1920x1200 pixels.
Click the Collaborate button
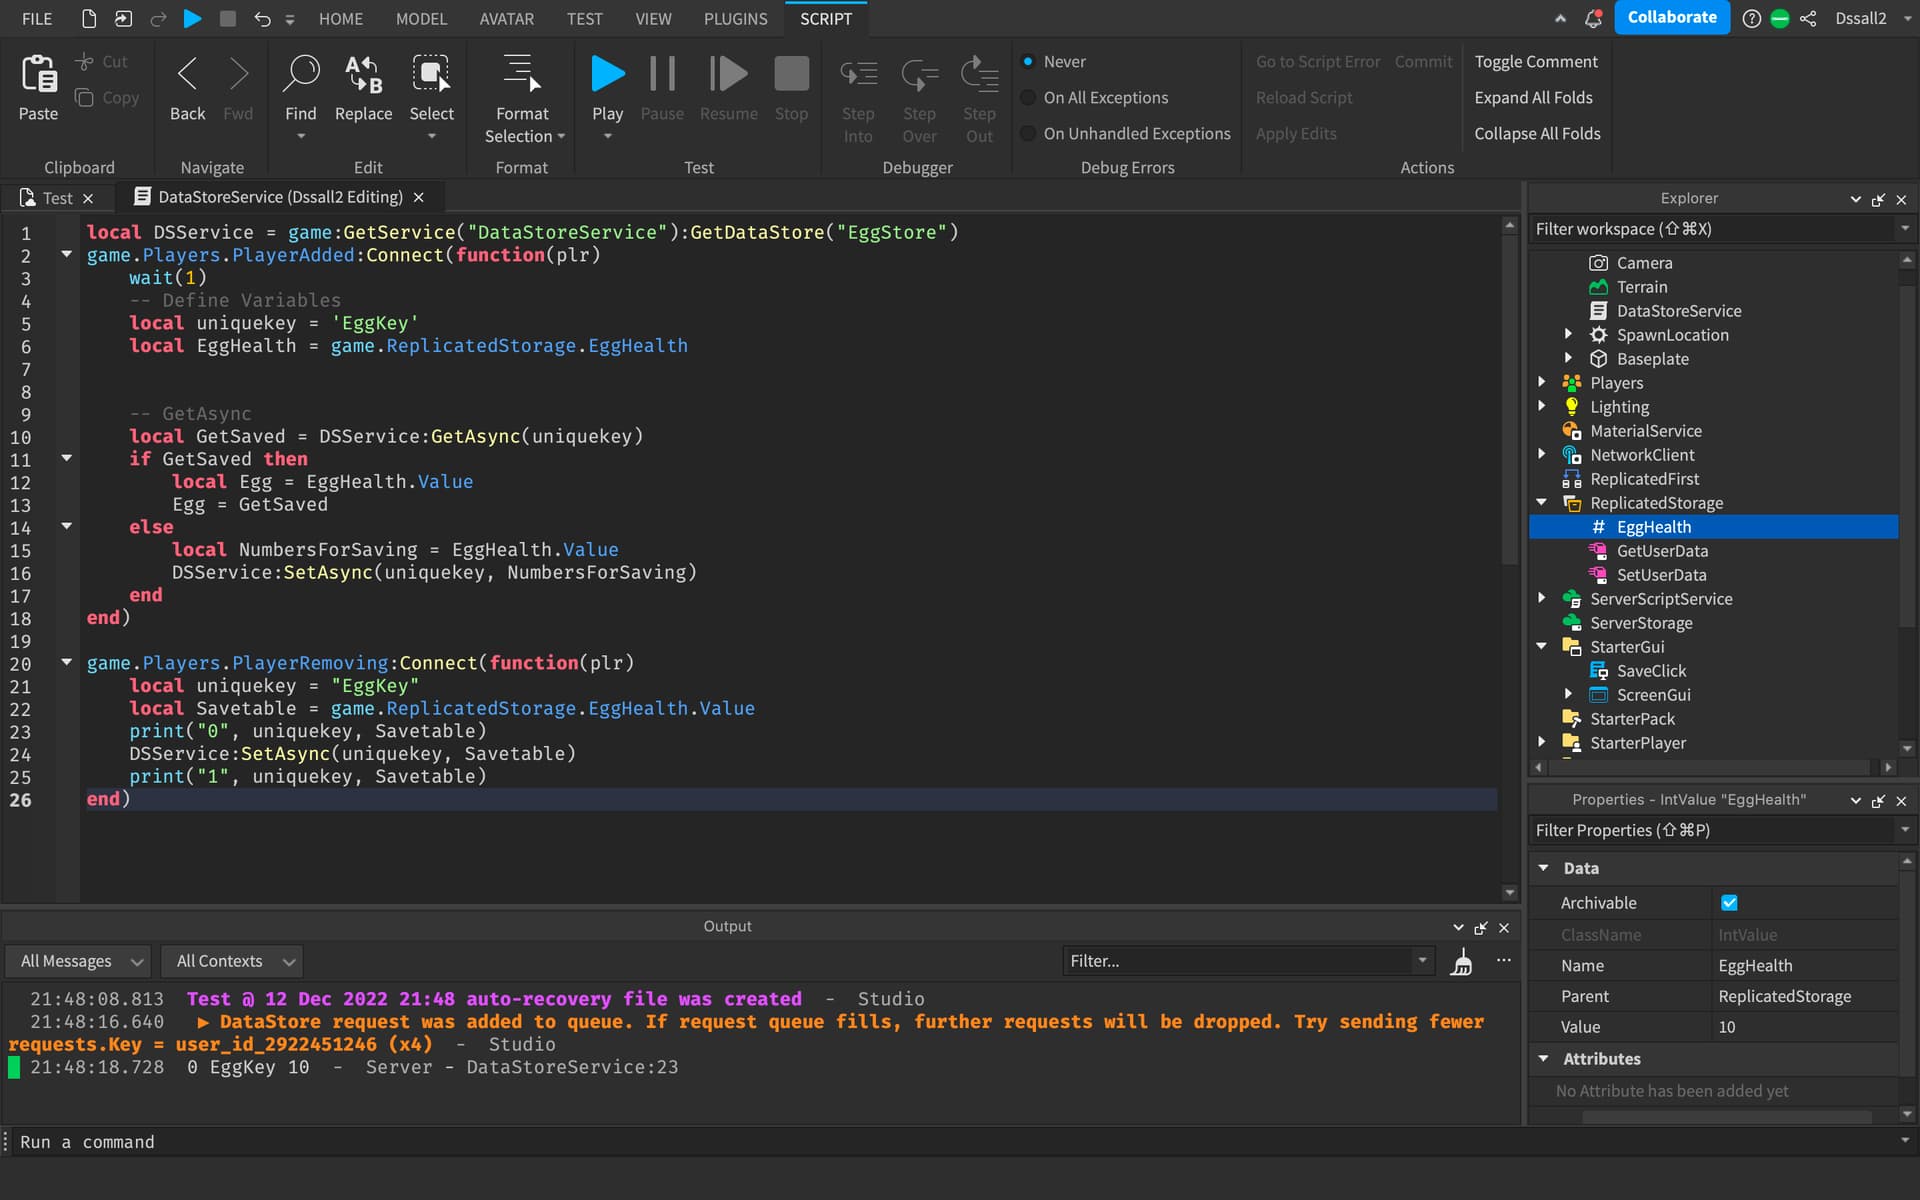tap(1671, 17)
